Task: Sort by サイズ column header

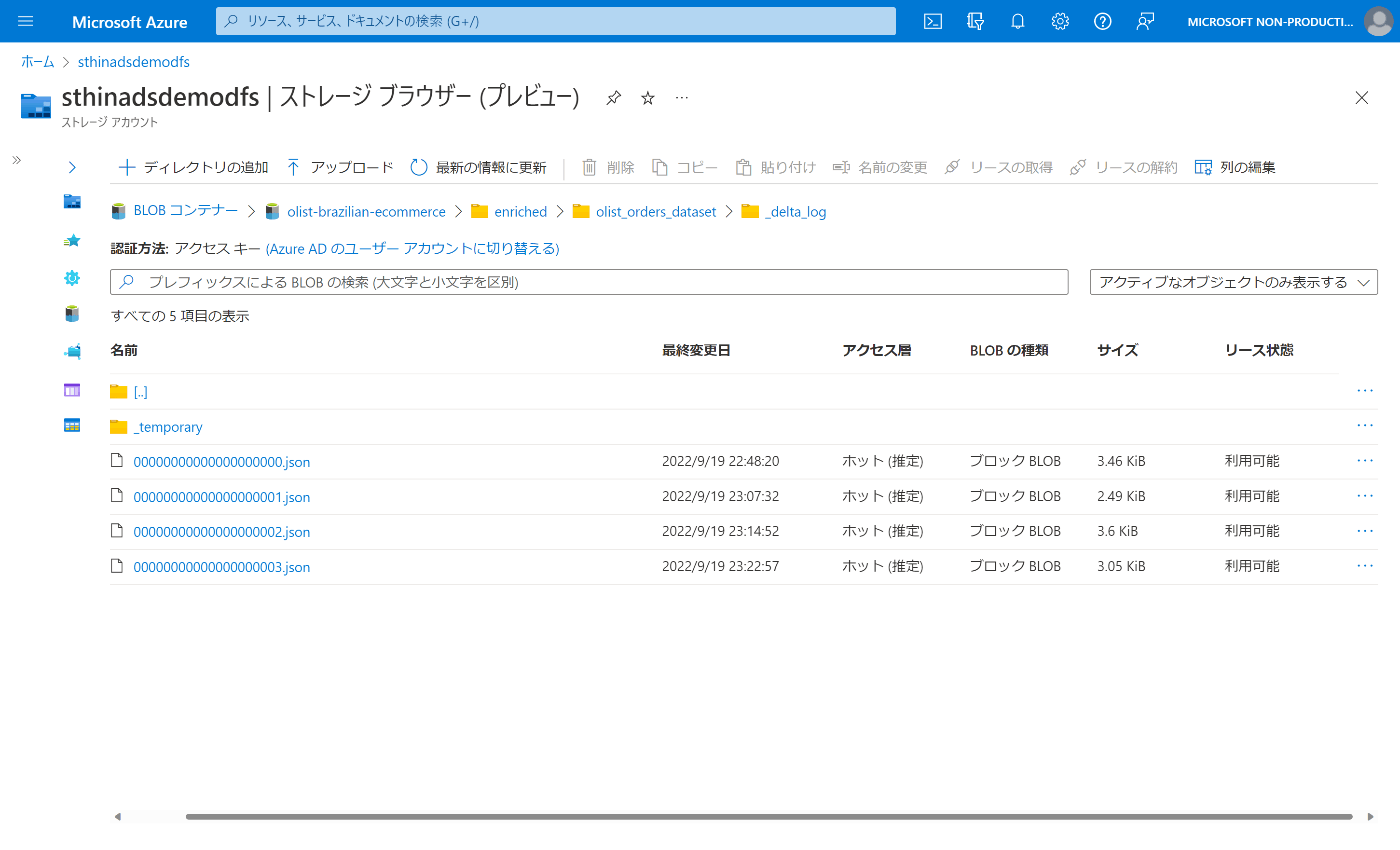Action: coord(1117,350)
